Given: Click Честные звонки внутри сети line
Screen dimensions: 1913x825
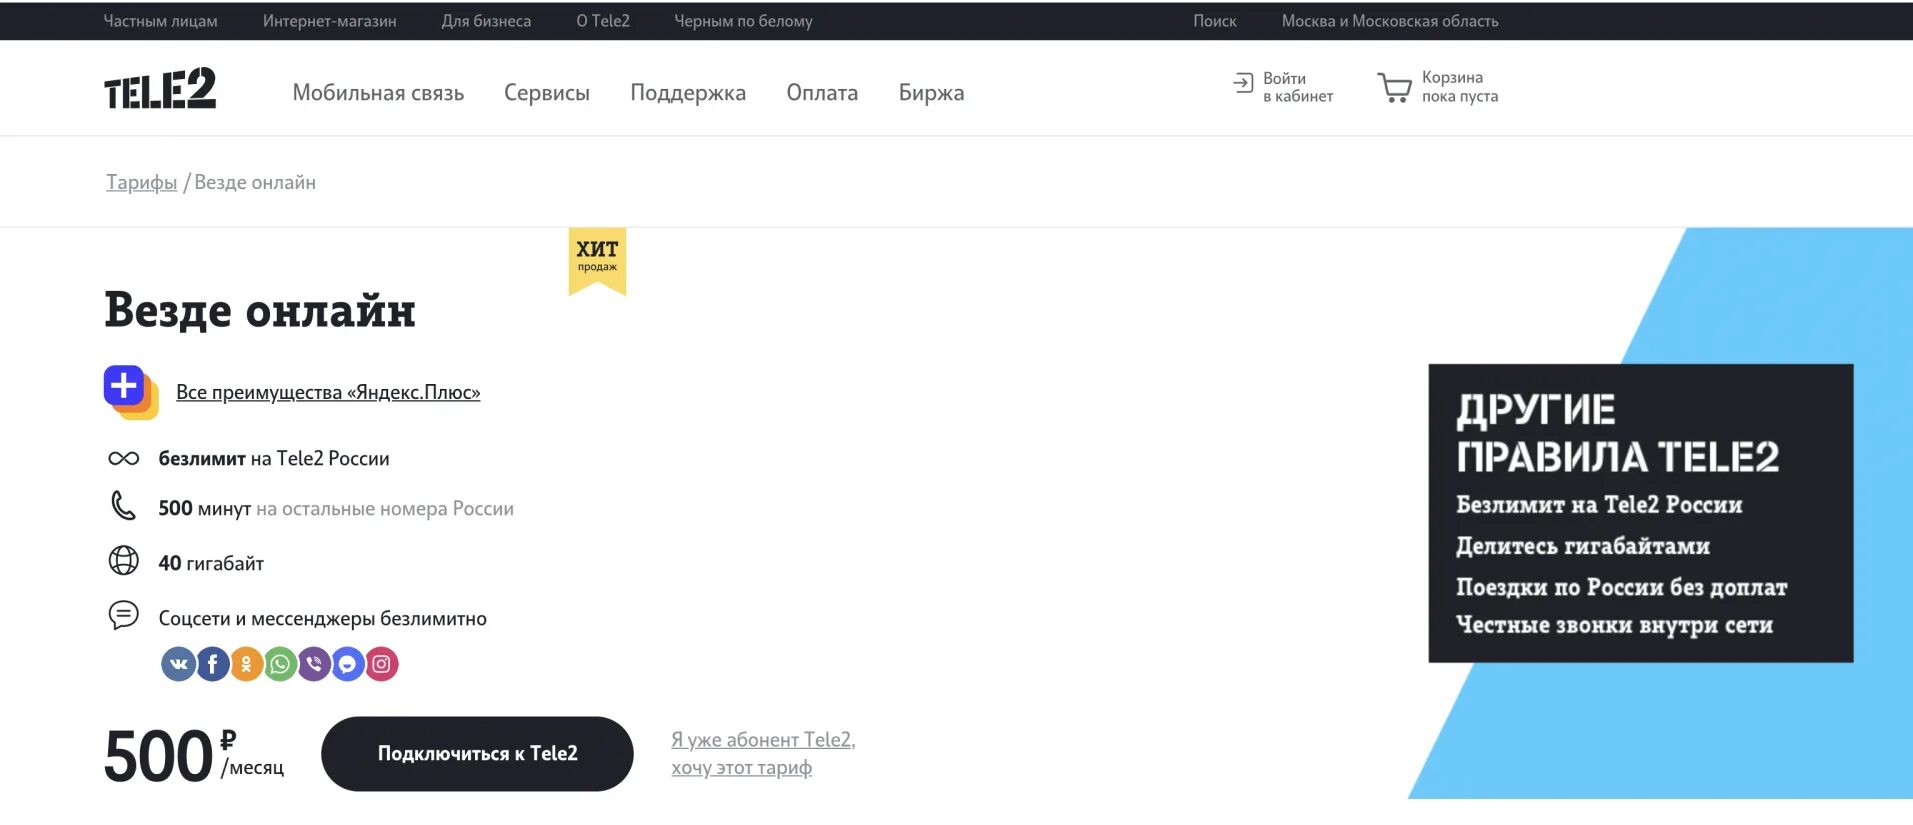Looking at the screenshot, I should (x=1614, y=625).
